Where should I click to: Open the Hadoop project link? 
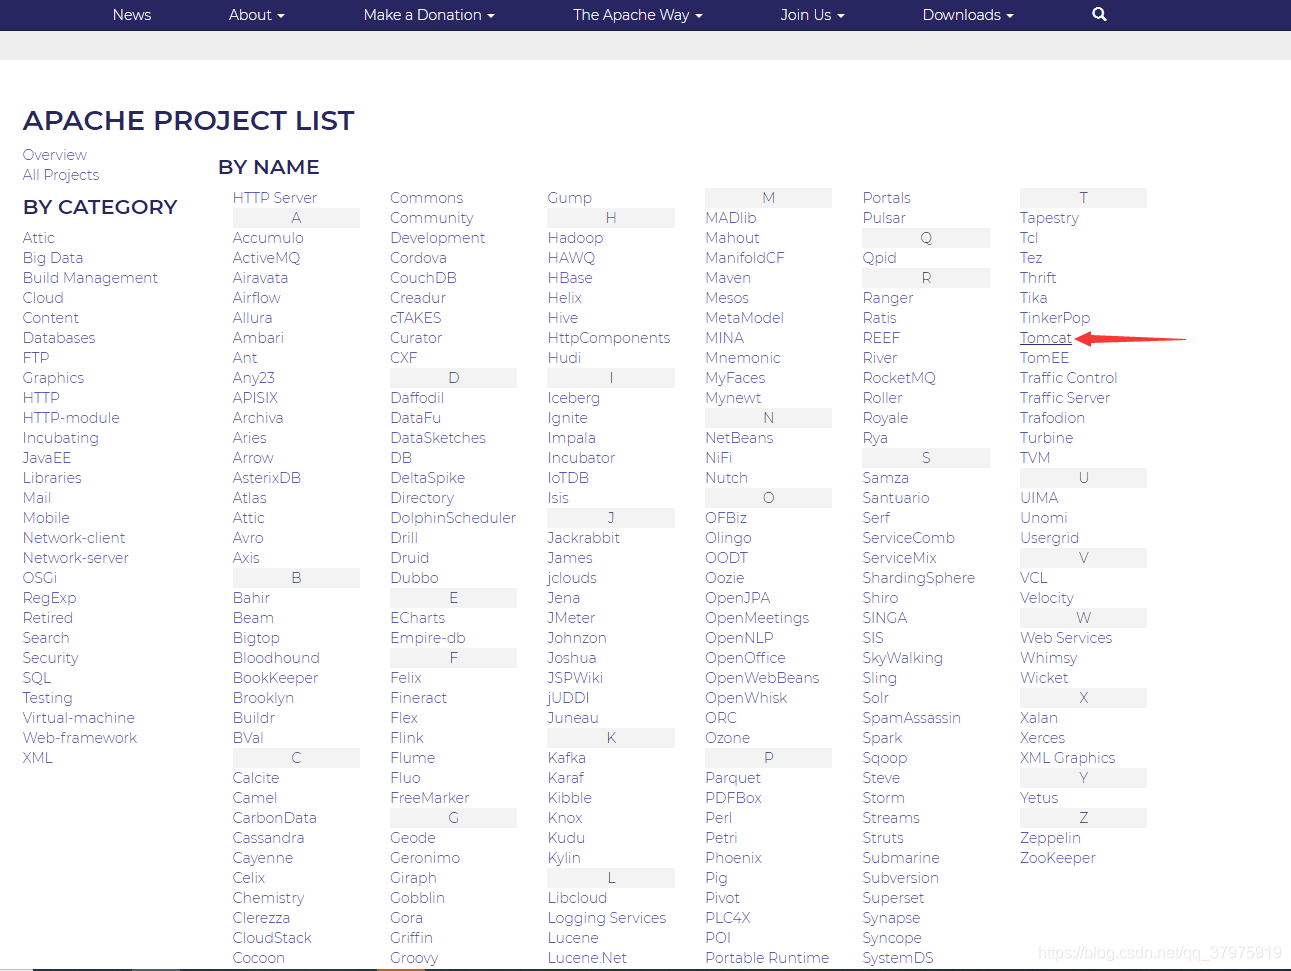(575, 238)
